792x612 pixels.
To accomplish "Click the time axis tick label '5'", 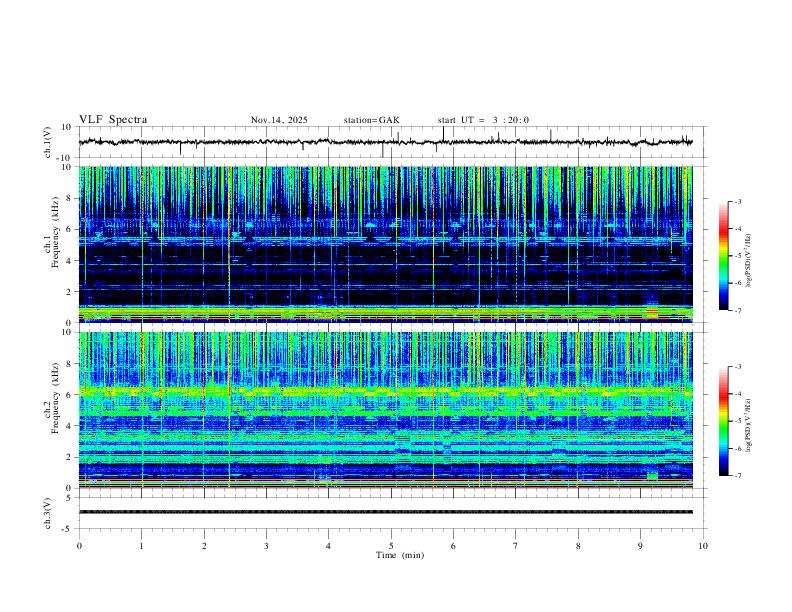I will (x=391, y=546).
